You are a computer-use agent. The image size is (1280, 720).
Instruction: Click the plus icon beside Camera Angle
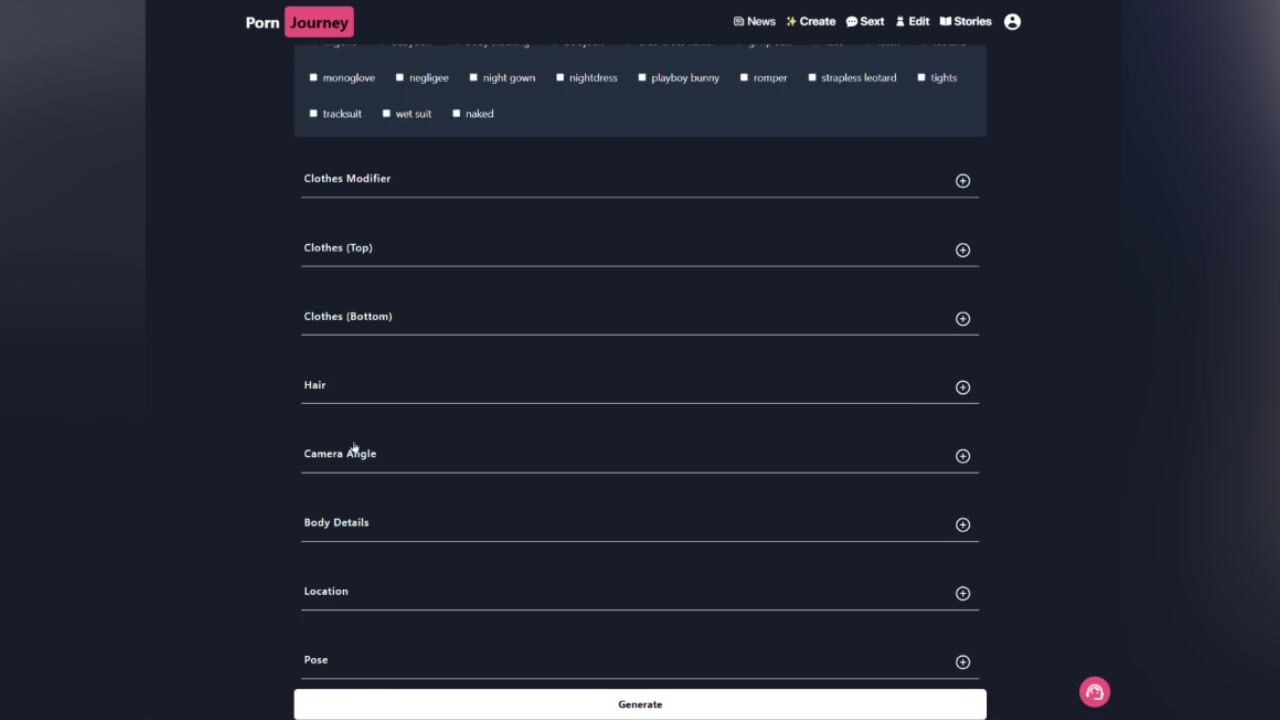click(962, 456)
